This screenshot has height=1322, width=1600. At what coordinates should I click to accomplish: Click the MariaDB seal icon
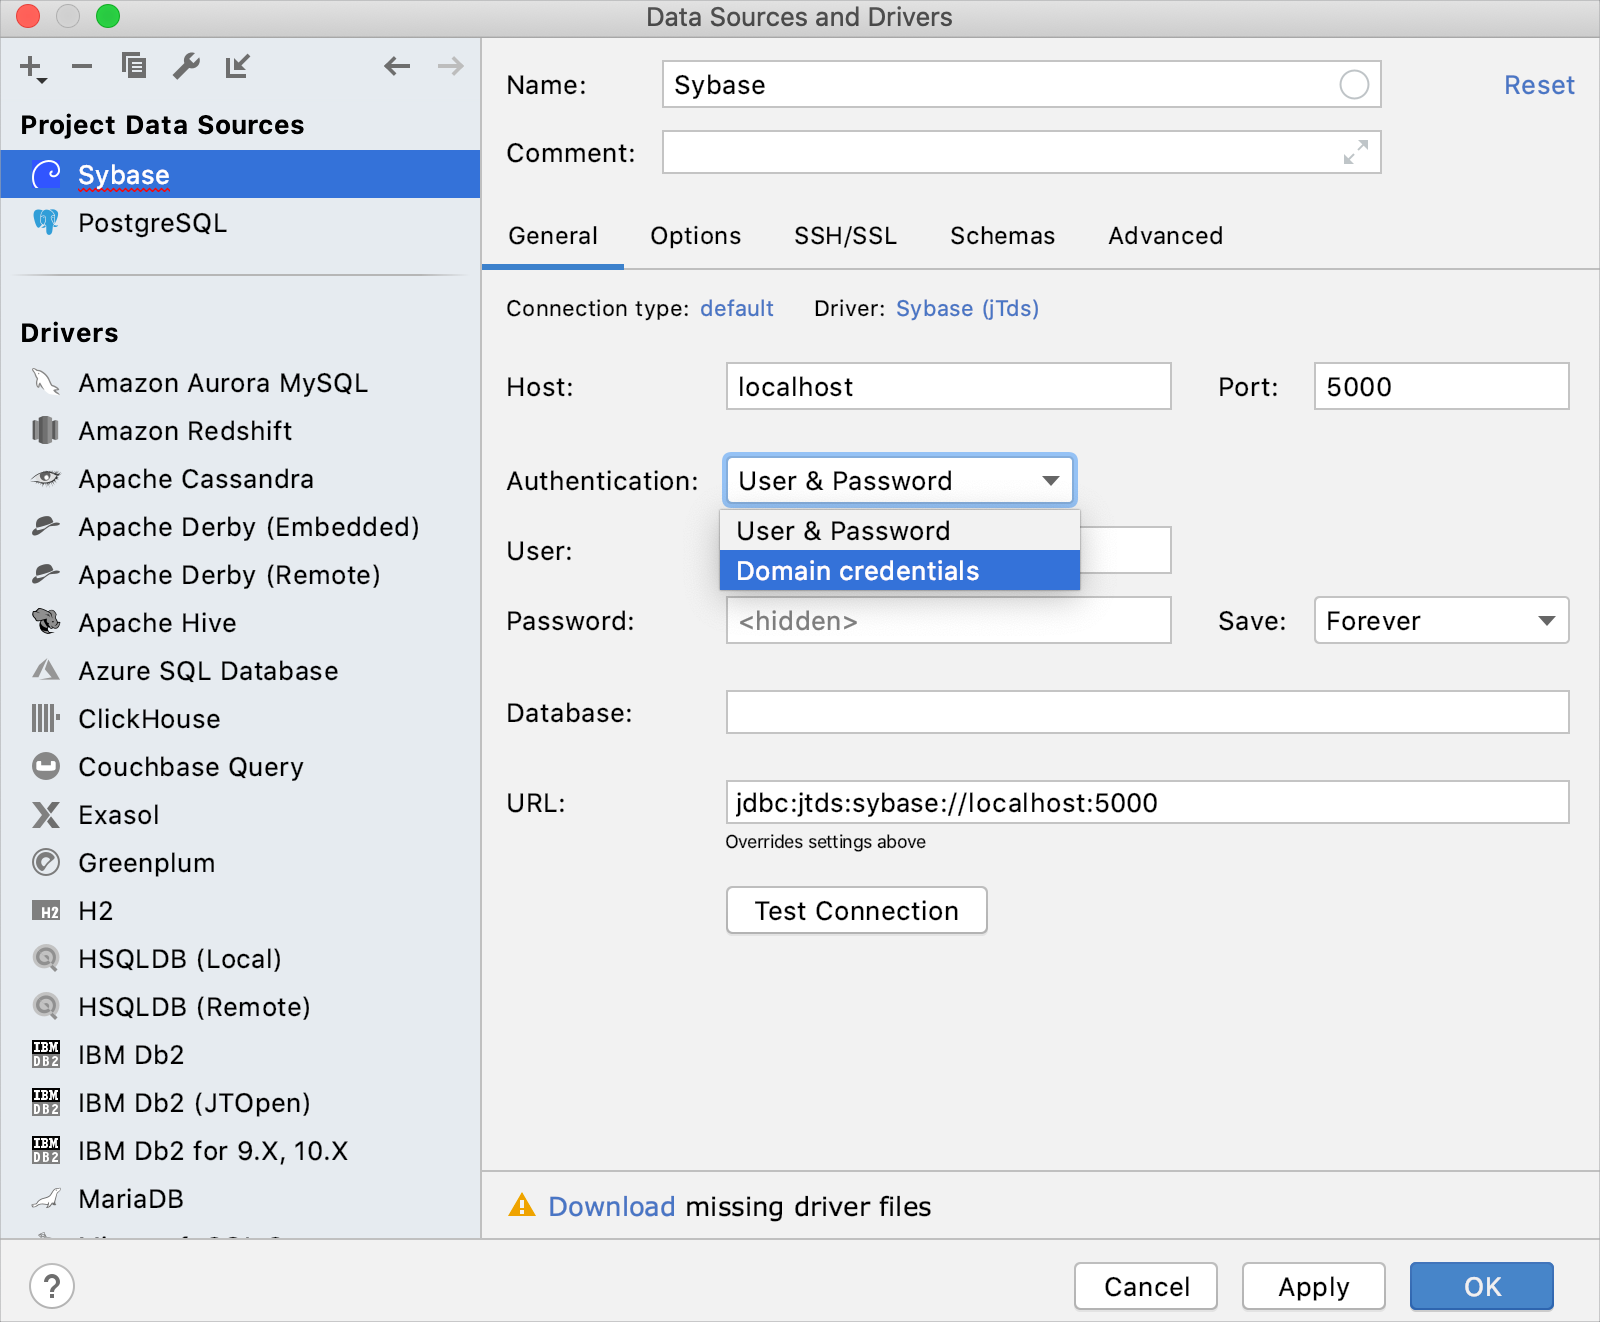pos(46,1198)
